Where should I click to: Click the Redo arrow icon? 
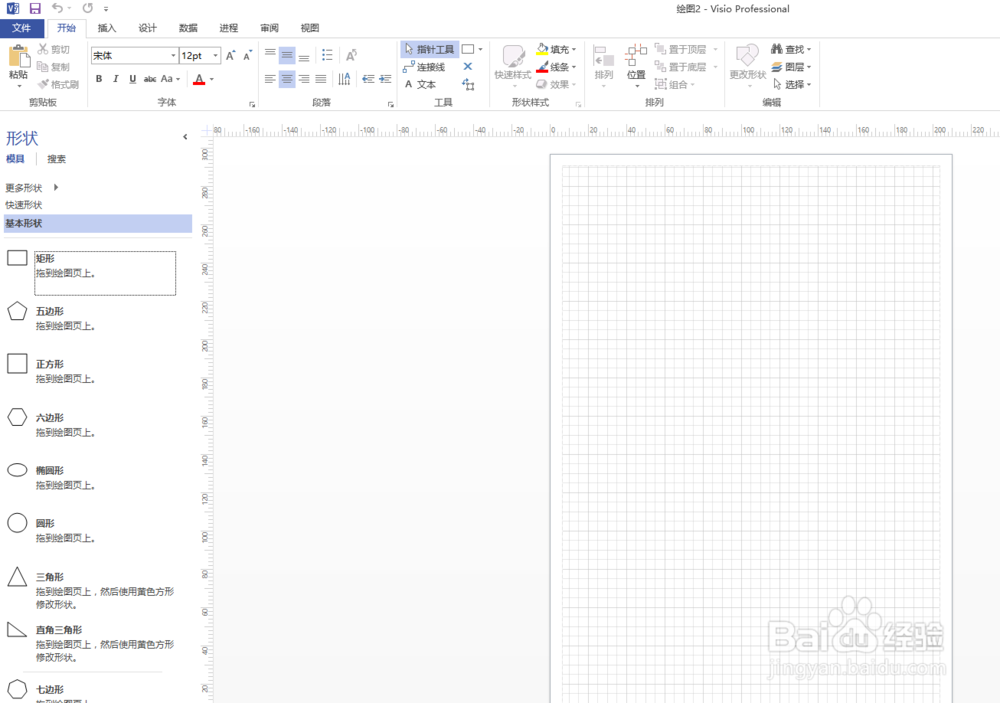pos(87,8)
